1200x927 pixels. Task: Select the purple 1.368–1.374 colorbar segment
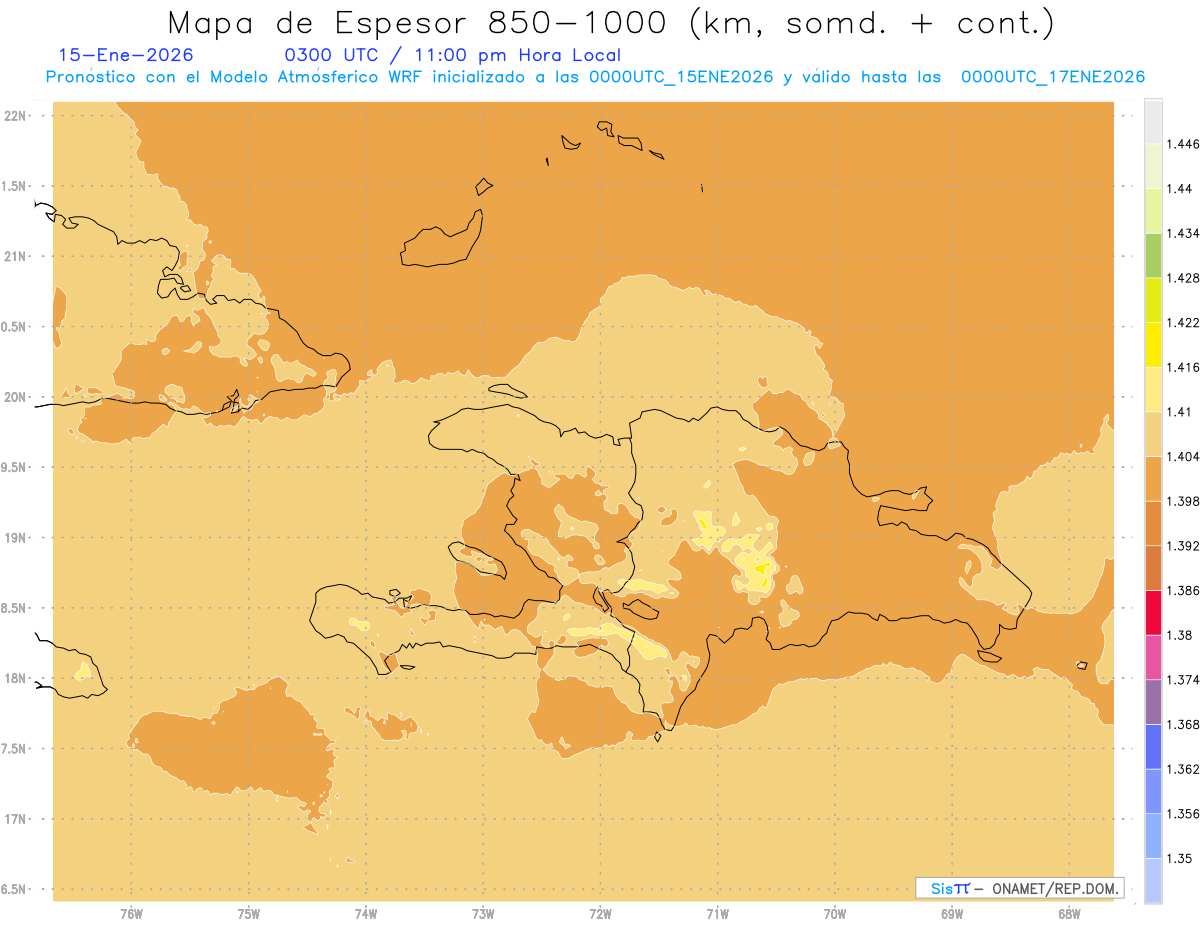1153,702
